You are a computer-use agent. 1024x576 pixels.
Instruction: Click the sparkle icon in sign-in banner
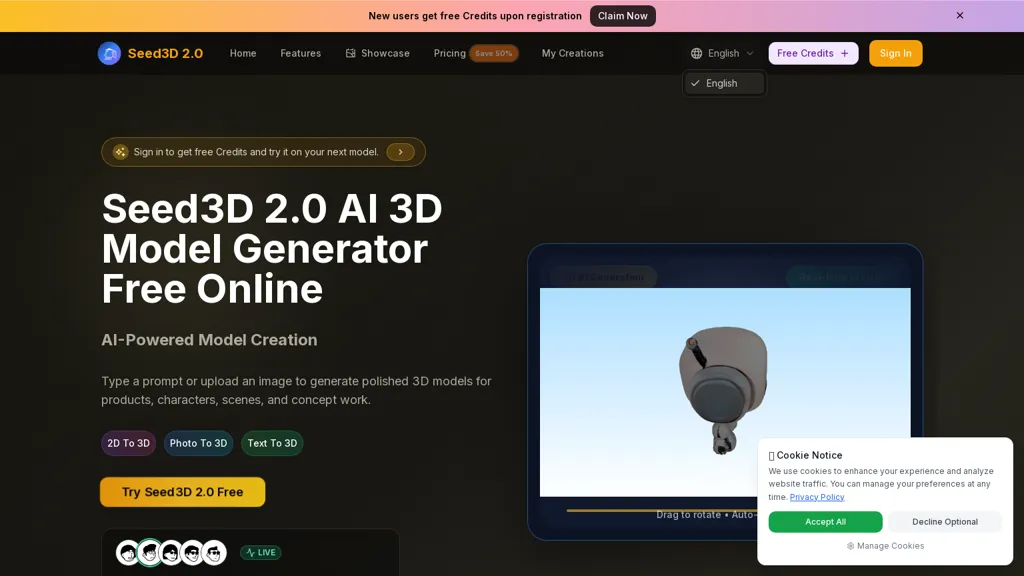(x=120, y=152)
